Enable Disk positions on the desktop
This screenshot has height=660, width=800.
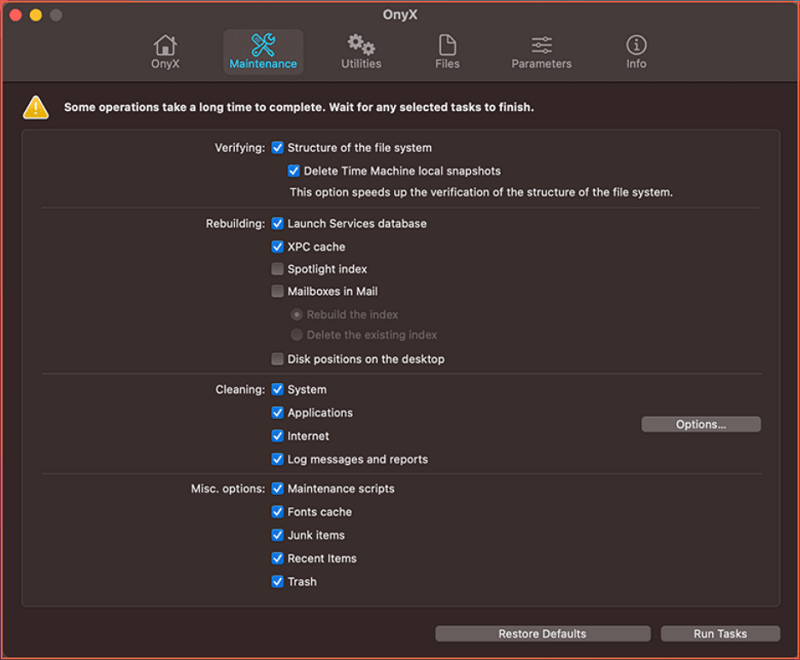(278, 359)
